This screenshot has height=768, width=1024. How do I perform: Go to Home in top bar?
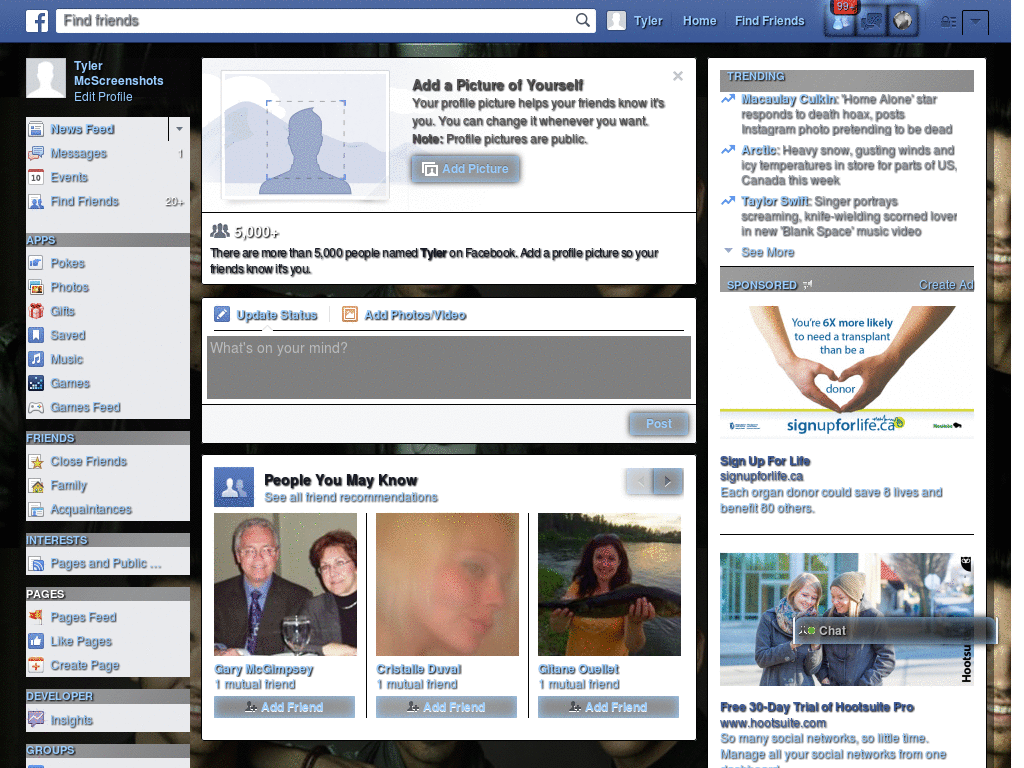(x=699, y=21)
